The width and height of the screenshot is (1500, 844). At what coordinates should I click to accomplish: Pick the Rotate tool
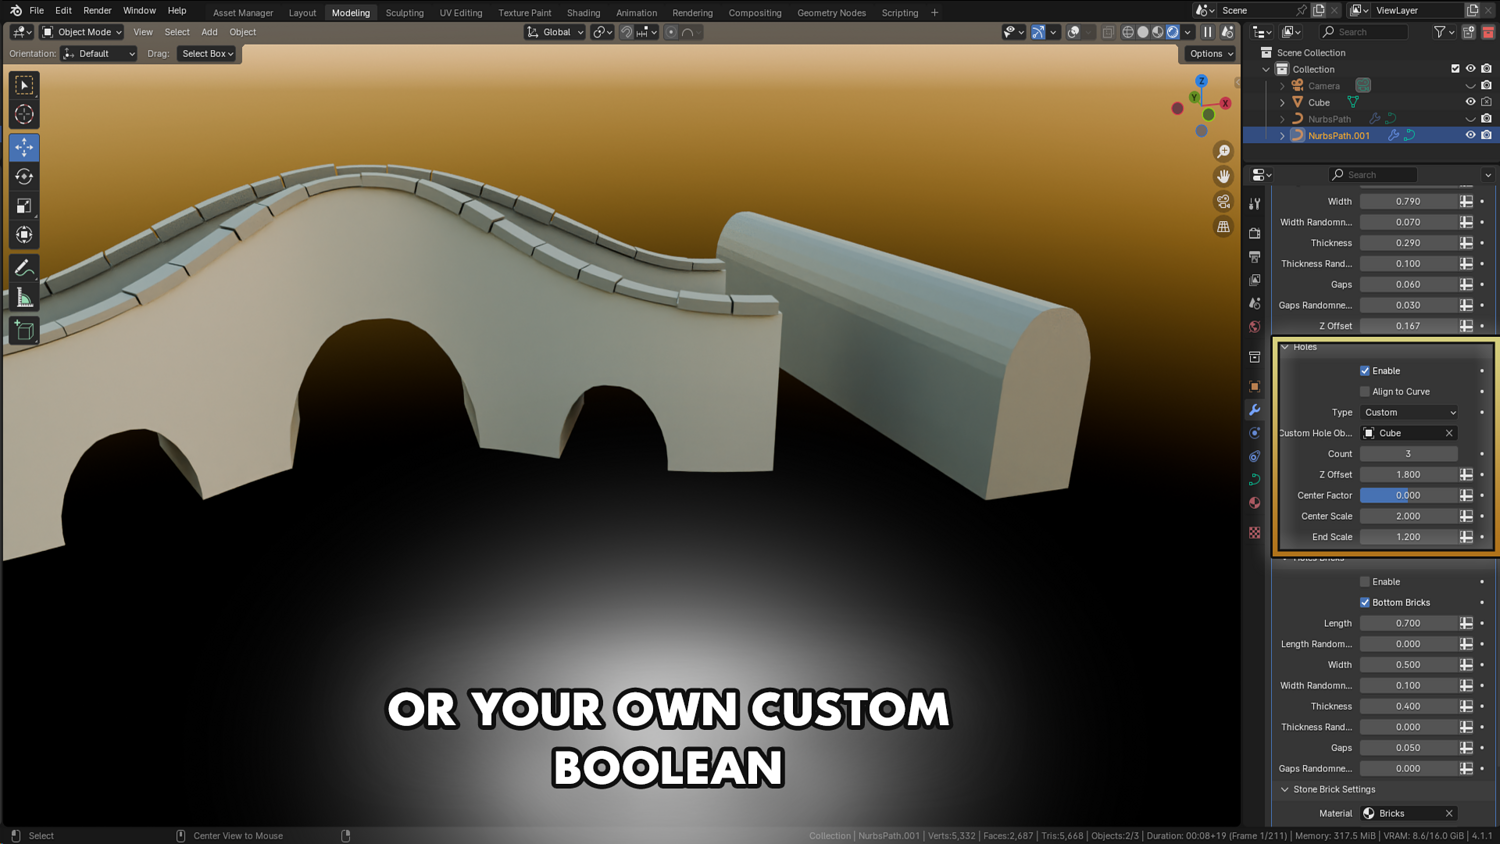[24, 176]
